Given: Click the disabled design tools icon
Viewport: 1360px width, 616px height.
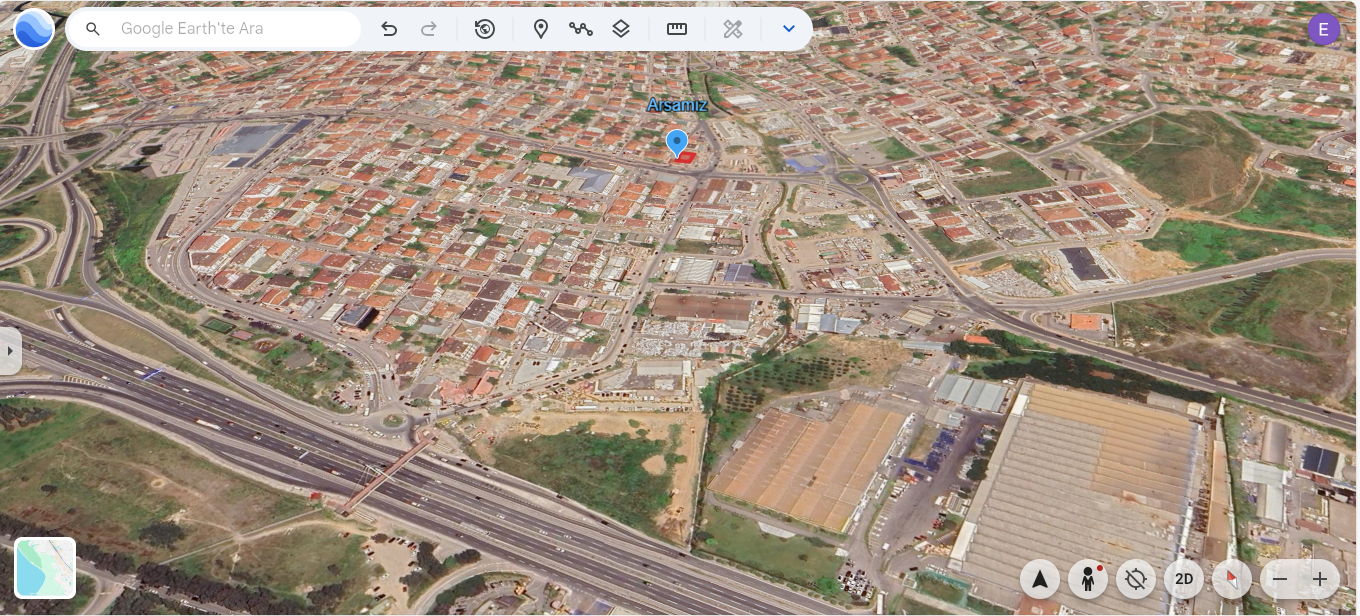Looking at the screenshot, I should point(733,29).
